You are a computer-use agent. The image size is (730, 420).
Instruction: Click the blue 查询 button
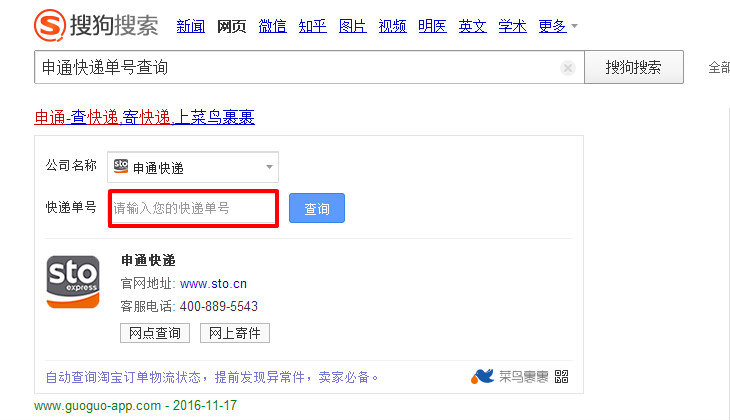317,208
